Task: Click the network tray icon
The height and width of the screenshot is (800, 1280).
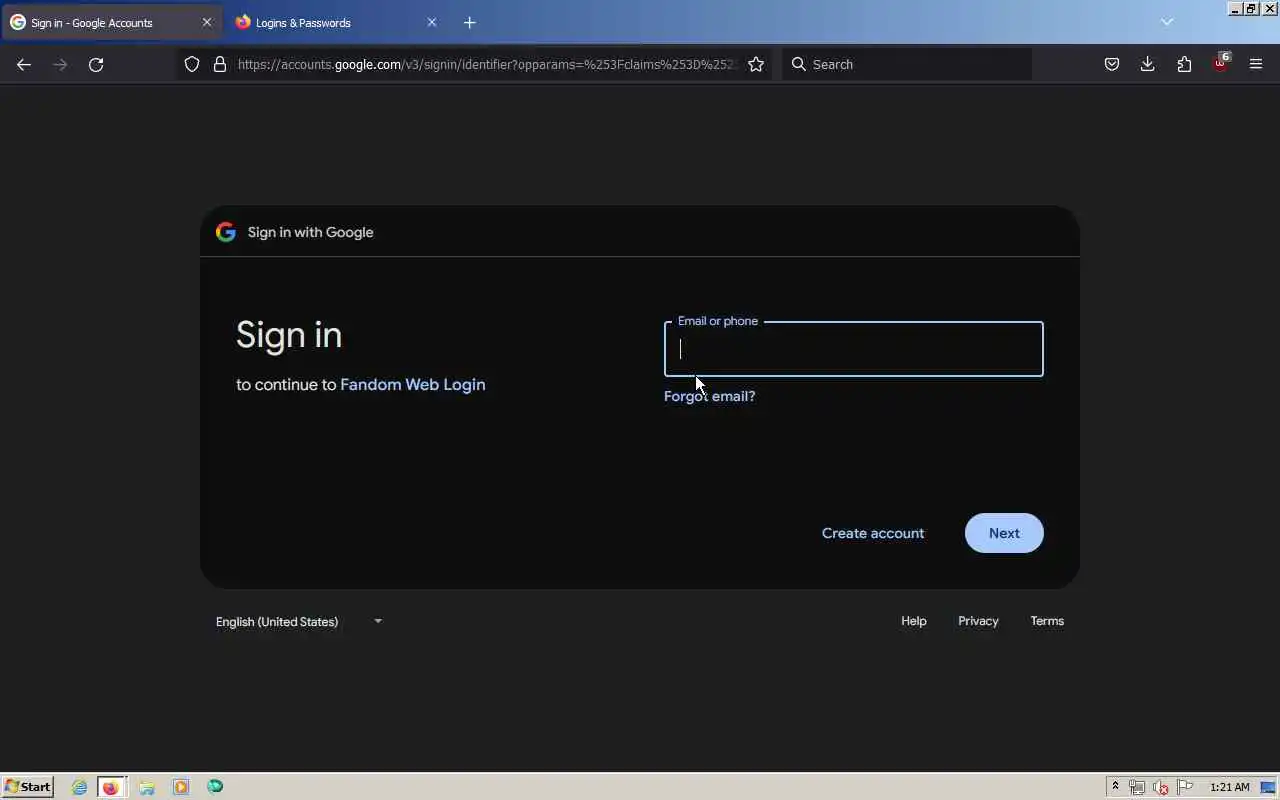Action: tap(1137, 788)
